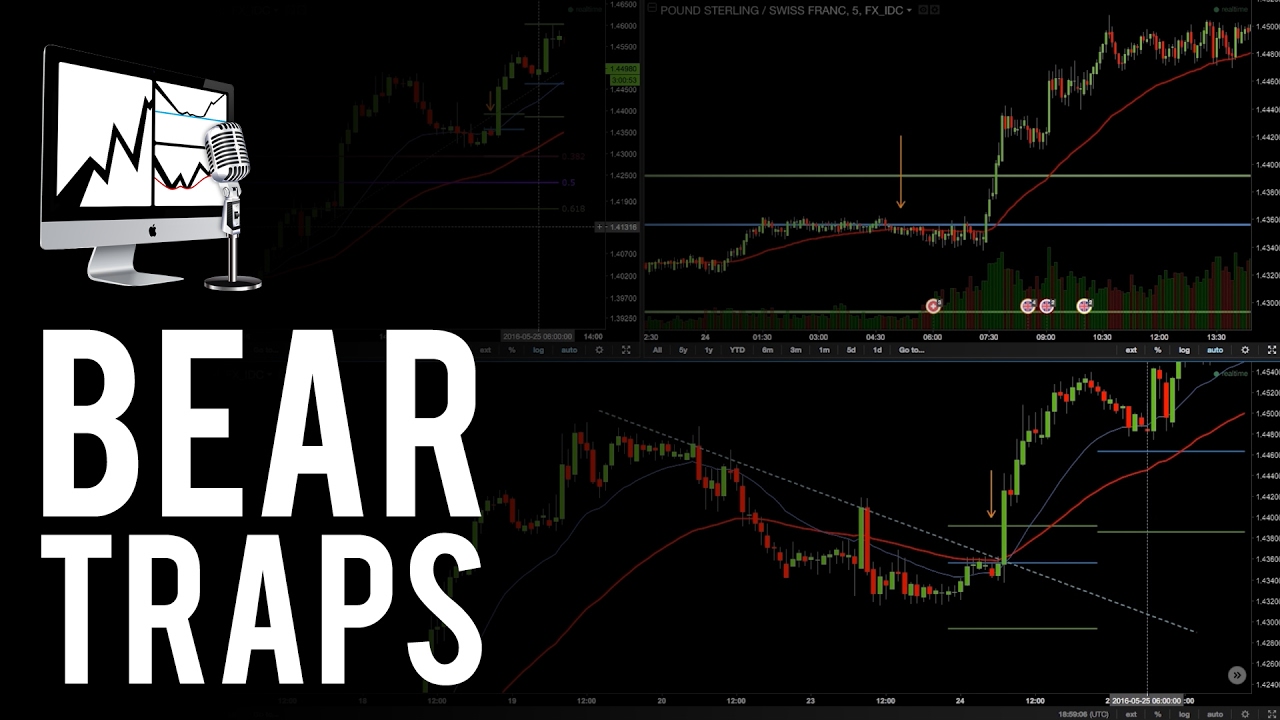Select the 5d time range
The height and width of the screenshot is (720, 1280).
click(x=851, y=350)
